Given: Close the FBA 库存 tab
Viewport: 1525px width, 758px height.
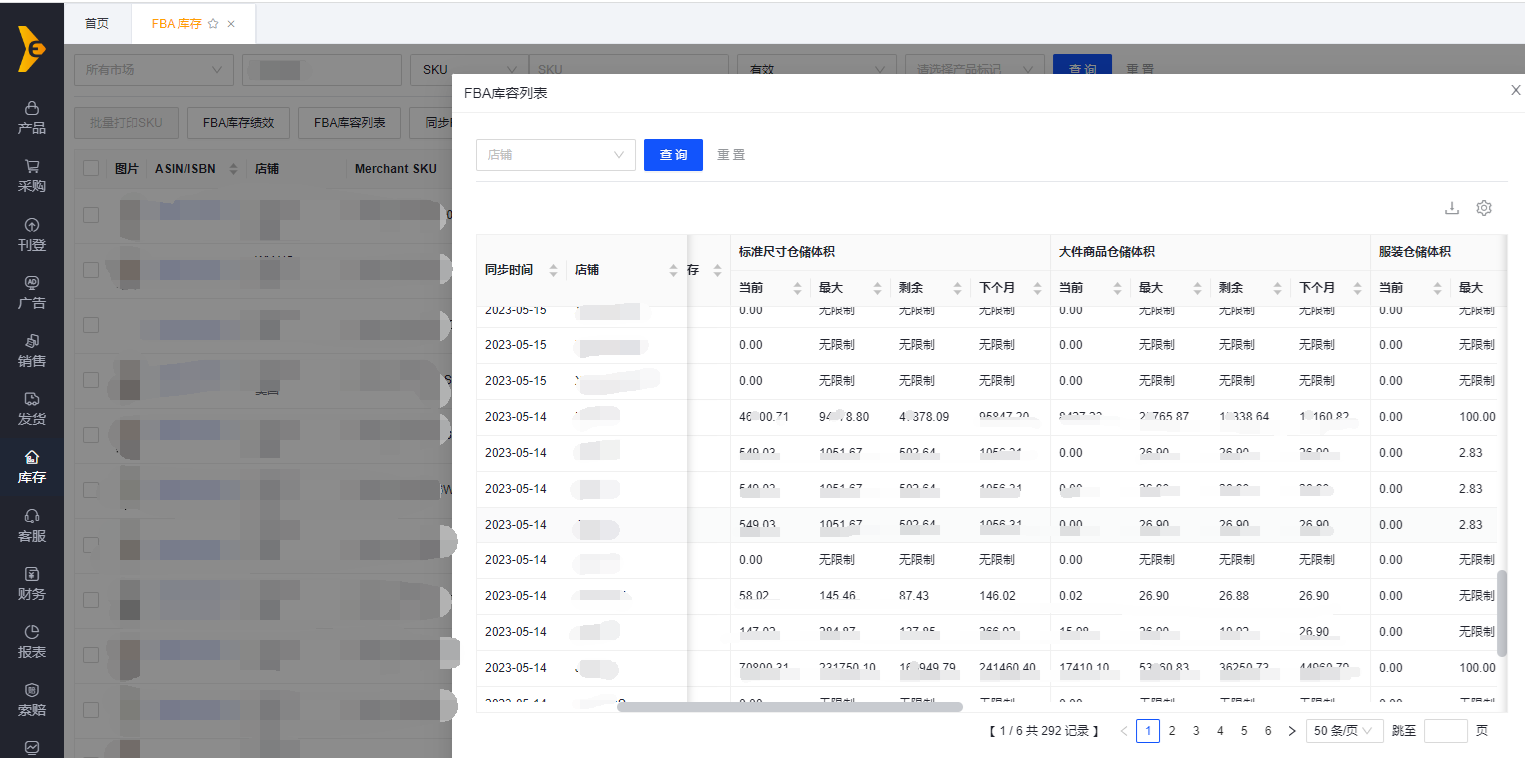Looking at the screenshot, I should click(x=231, y=24).
